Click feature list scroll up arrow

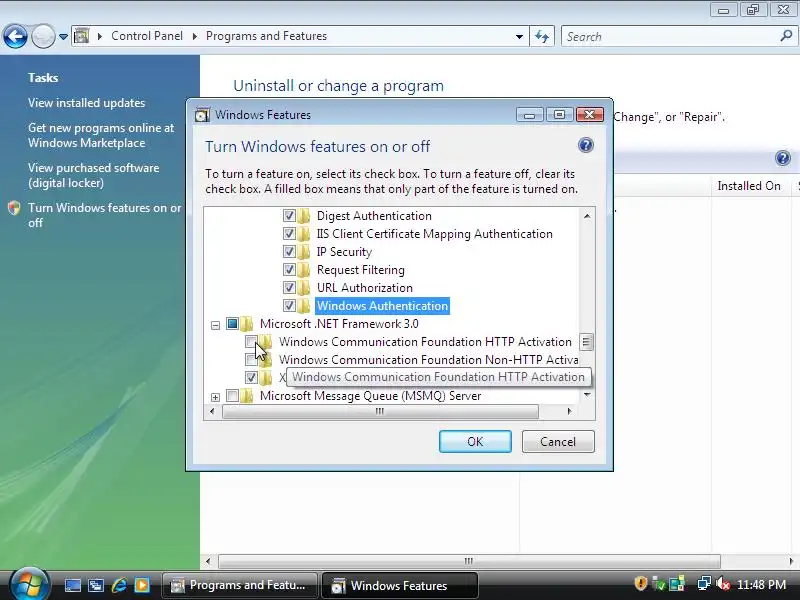point(587,216)
